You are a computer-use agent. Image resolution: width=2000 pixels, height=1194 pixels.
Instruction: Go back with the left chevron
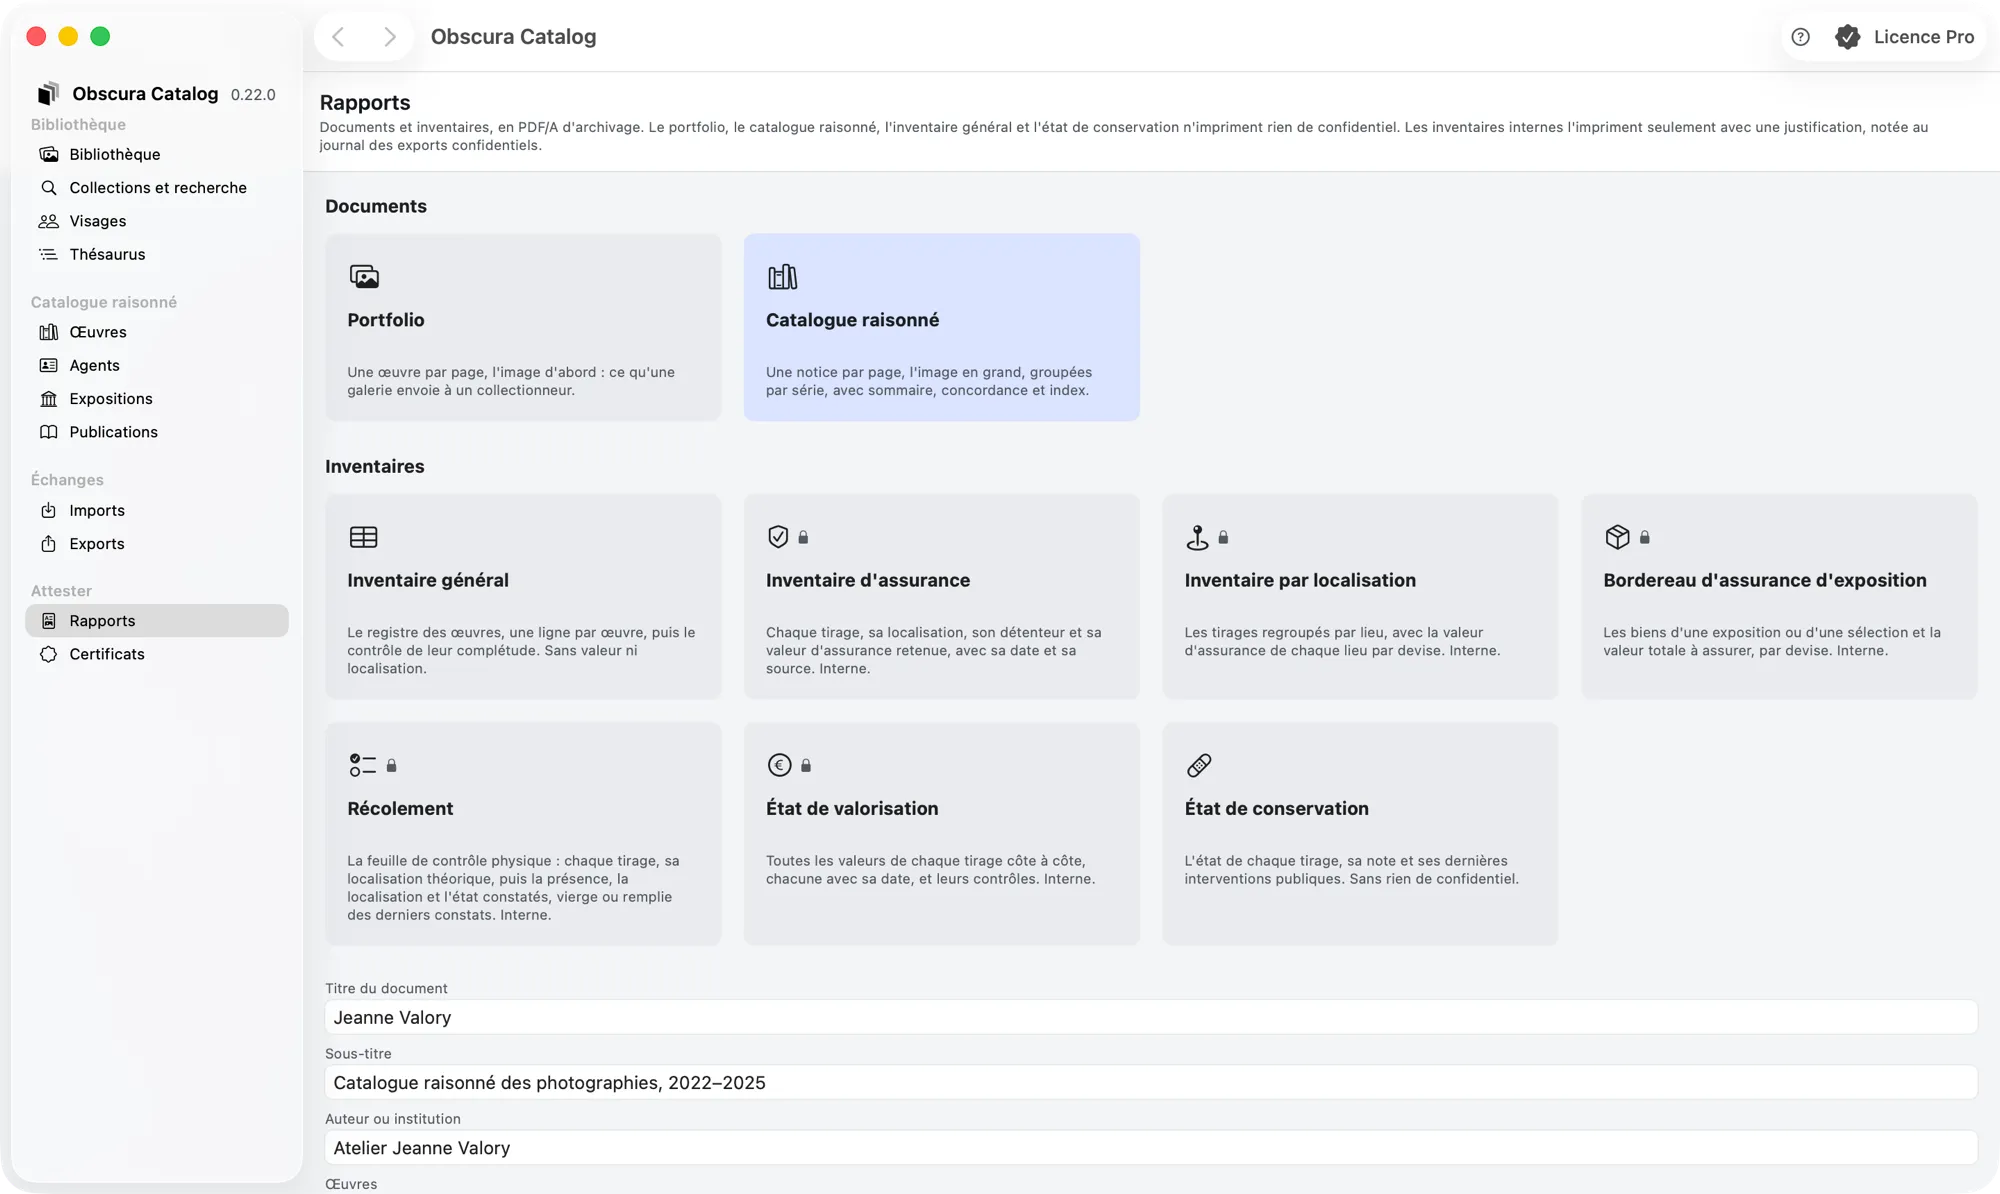pyautogui.click(x=338, y=37)
